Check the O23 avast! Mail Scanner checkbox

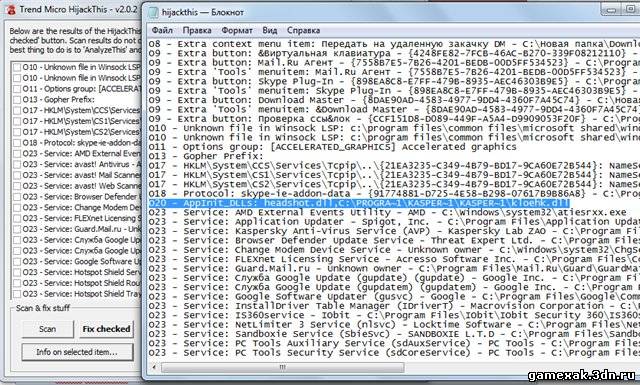point(17,175)
